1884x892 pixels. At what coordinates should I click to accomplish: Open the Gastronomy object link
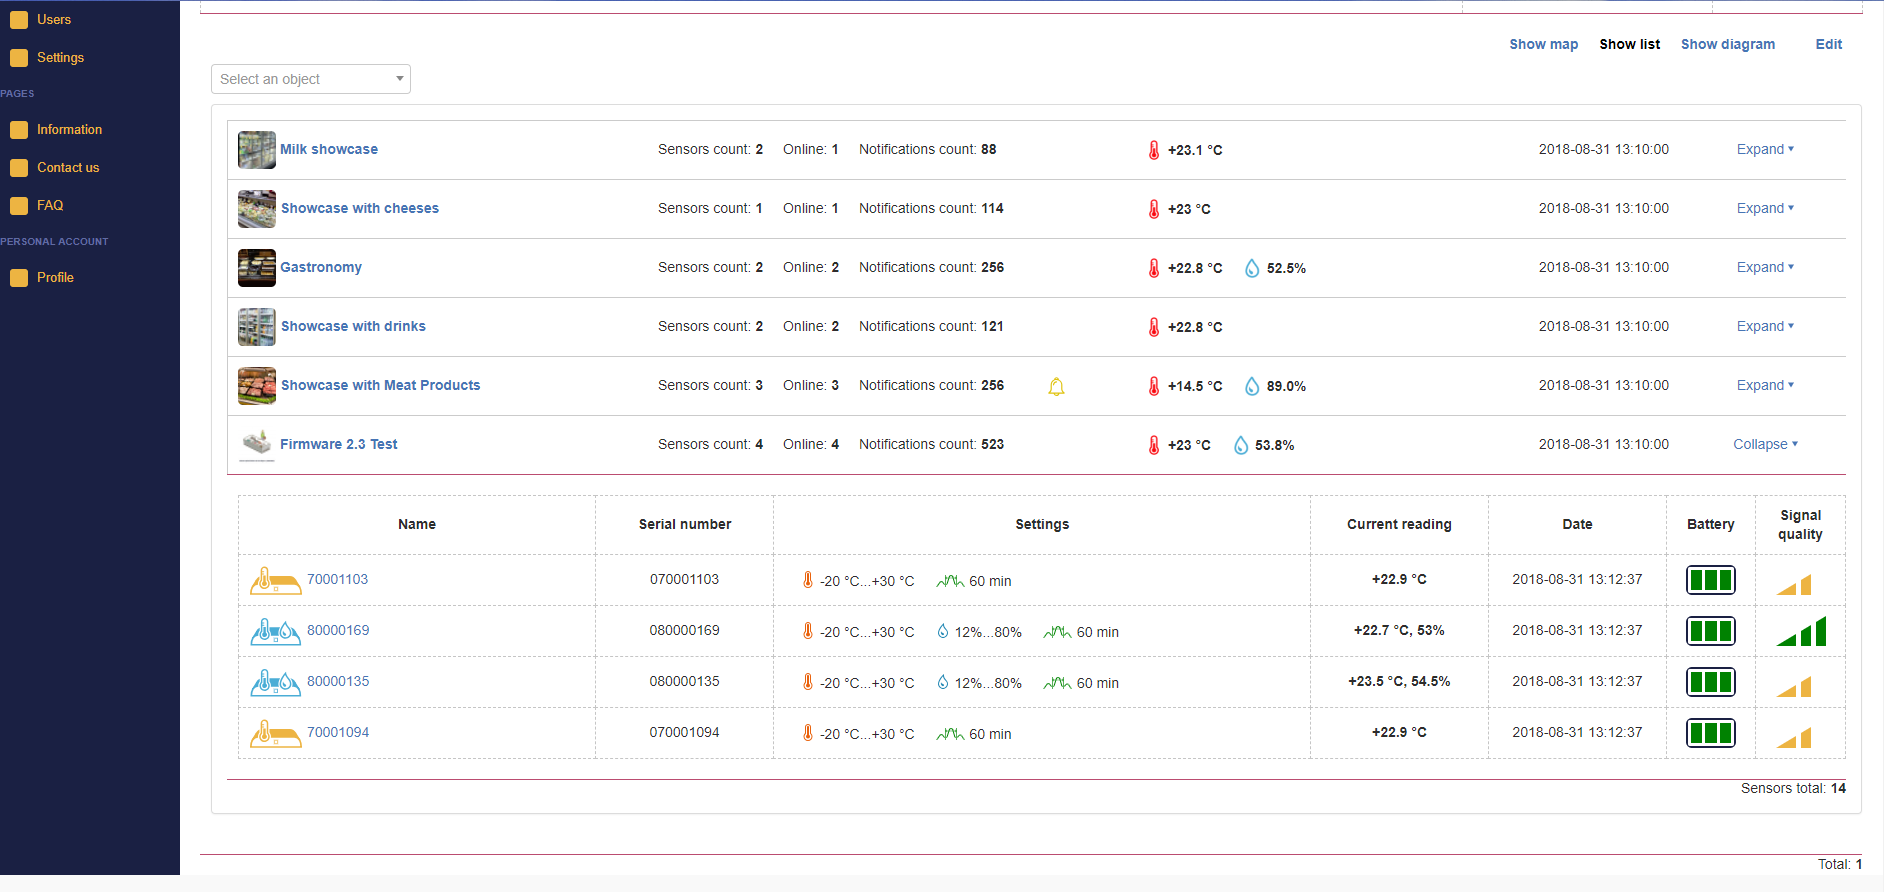coord(321,267)
